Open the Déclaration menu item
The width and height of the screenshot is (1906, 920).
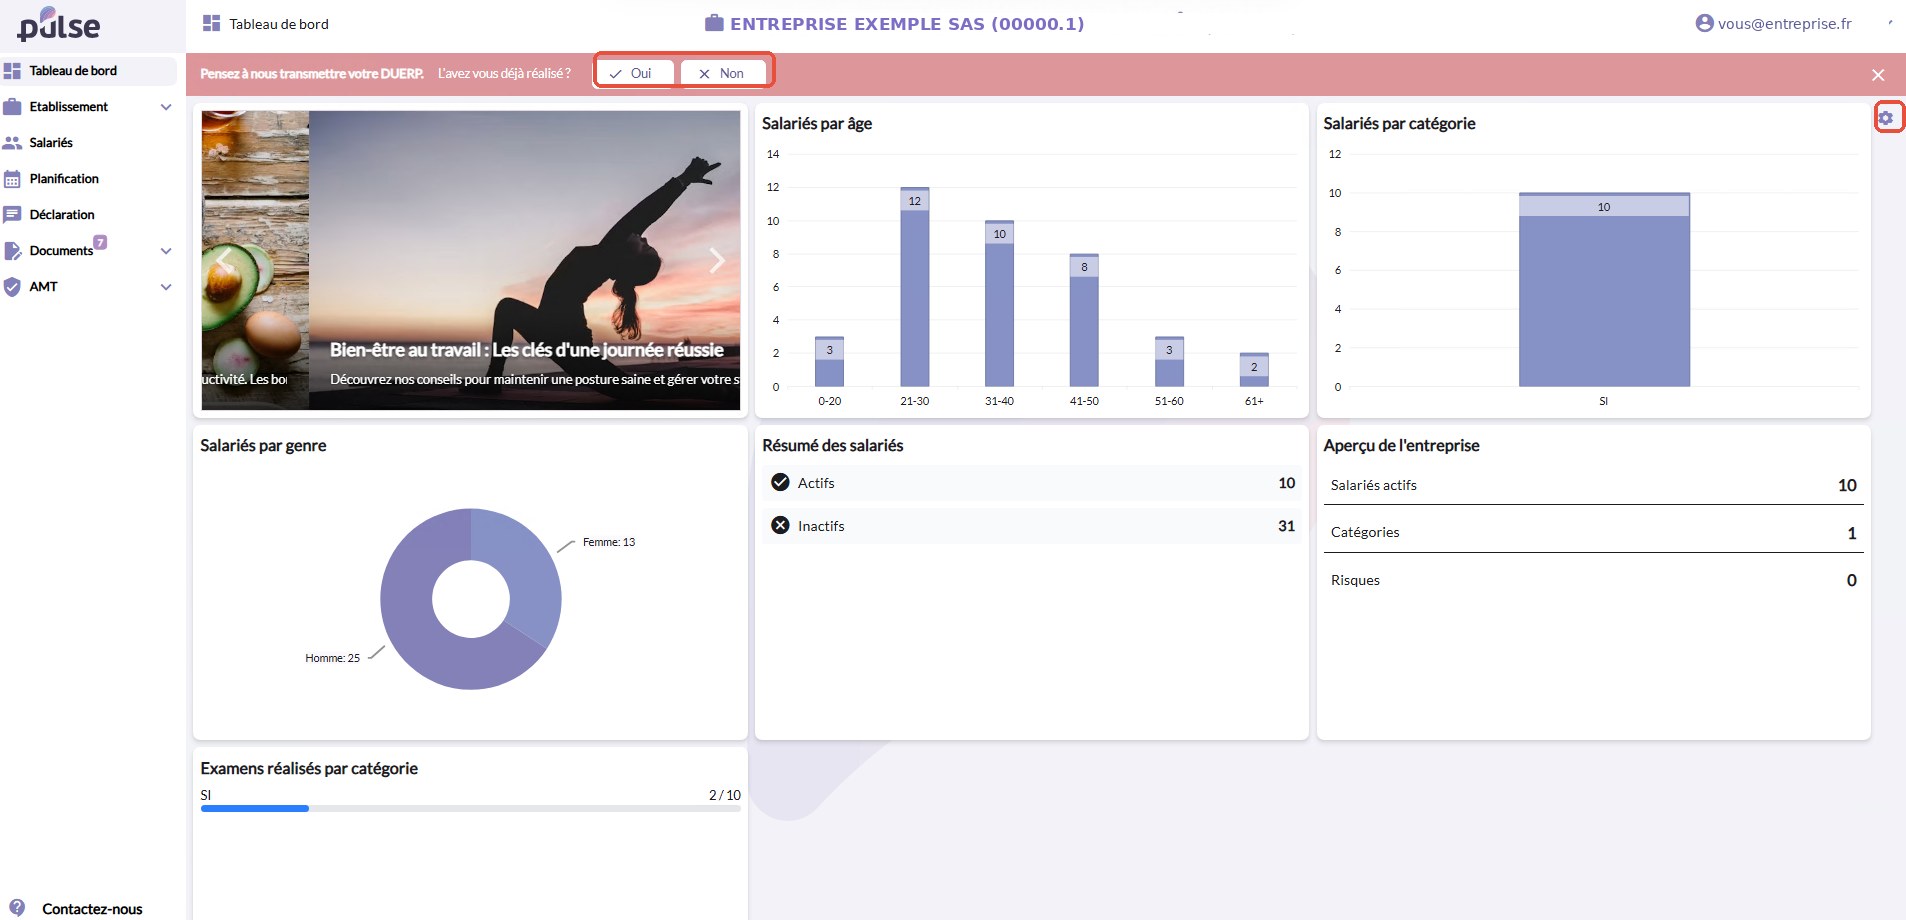(x=89, y=215)
